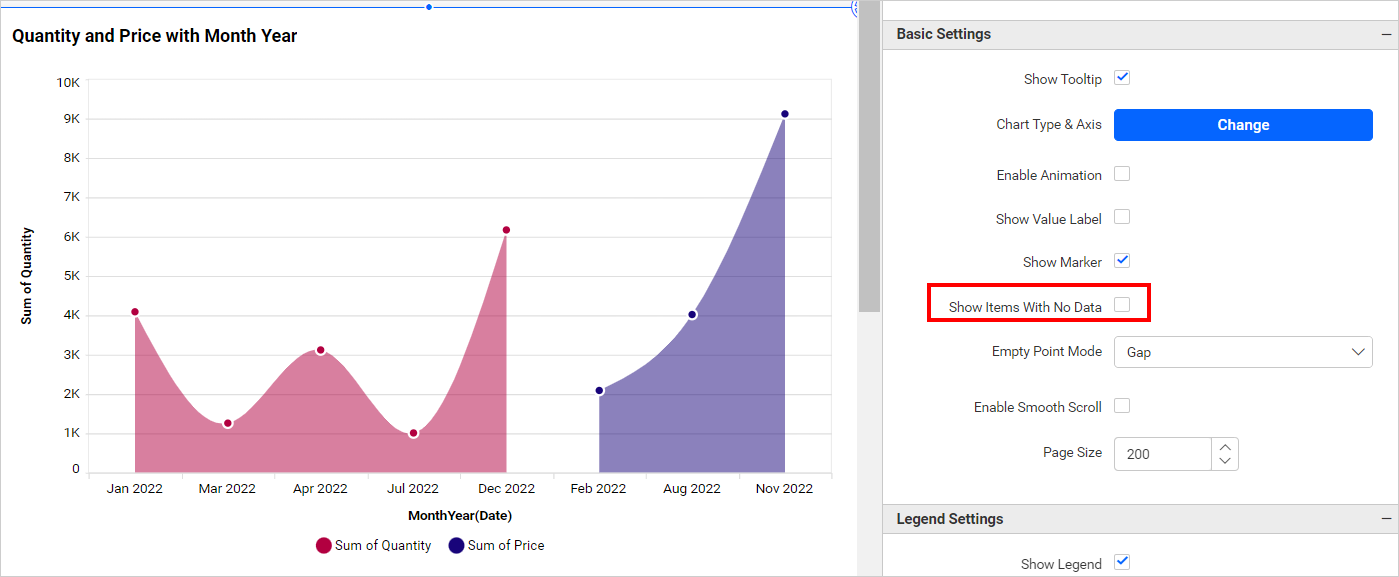Click the Sum of Quantity legend marker
Image resolution: width=1399 pixels, height=577 pixels.
[x=324, y=546]
